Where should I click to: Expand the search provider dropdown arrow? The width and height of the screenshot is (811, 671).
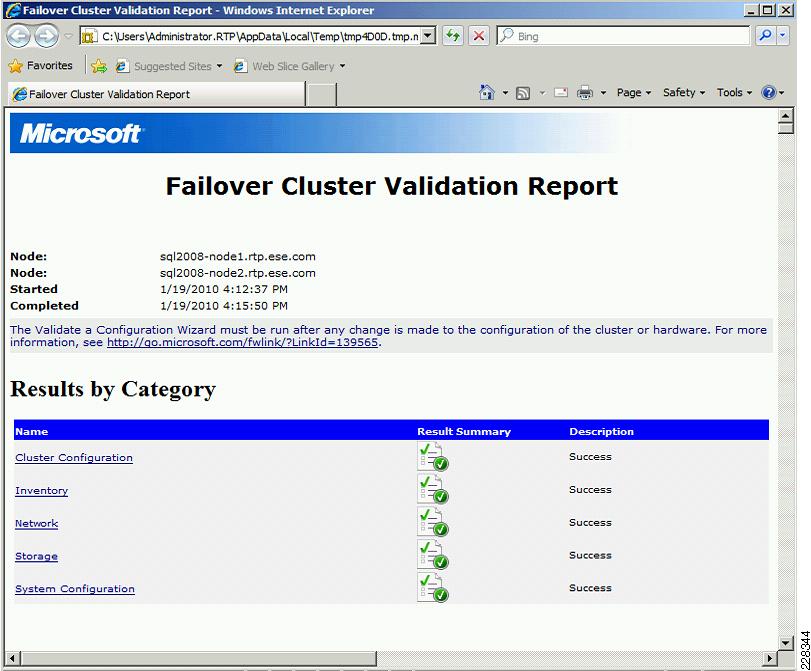pos(783,36)
